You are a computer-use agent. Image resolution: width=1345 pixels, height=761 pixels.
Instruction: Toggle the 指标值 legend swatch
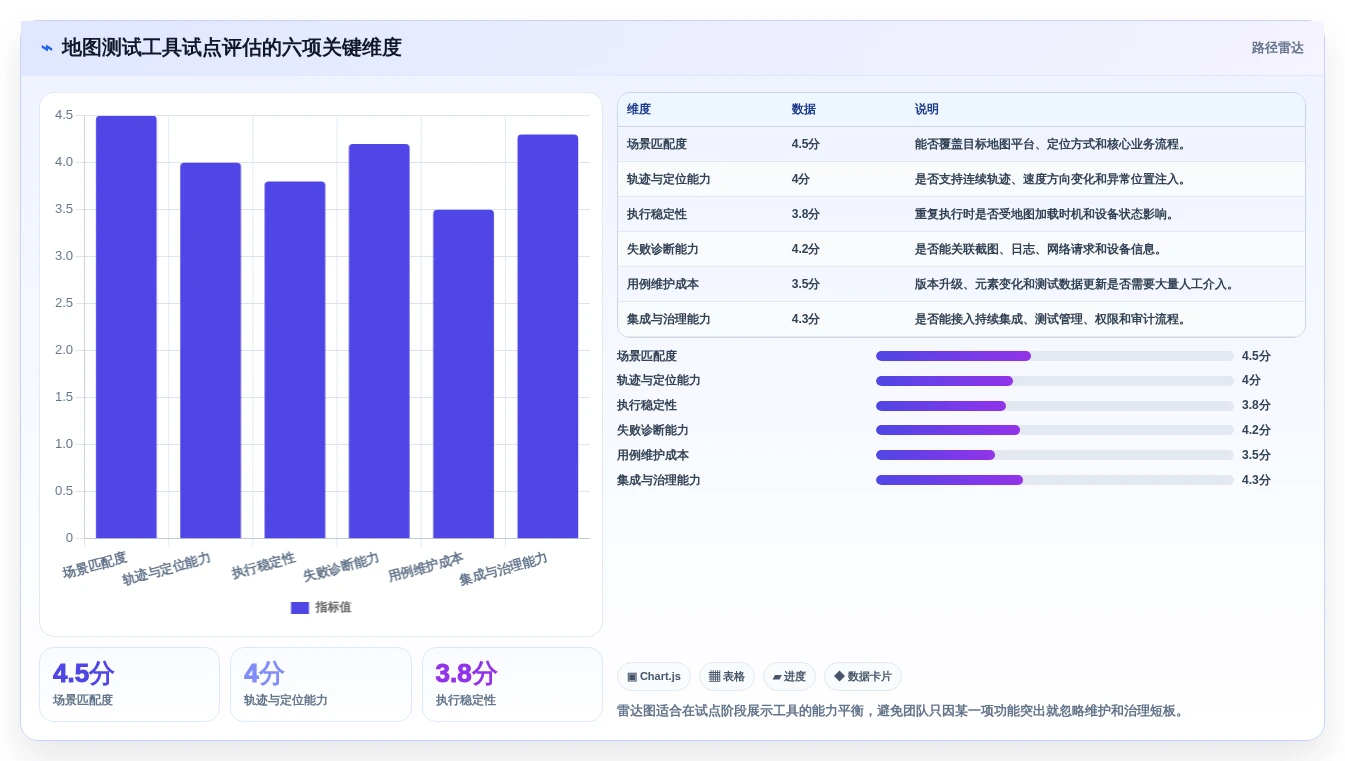tap(300, 607)
